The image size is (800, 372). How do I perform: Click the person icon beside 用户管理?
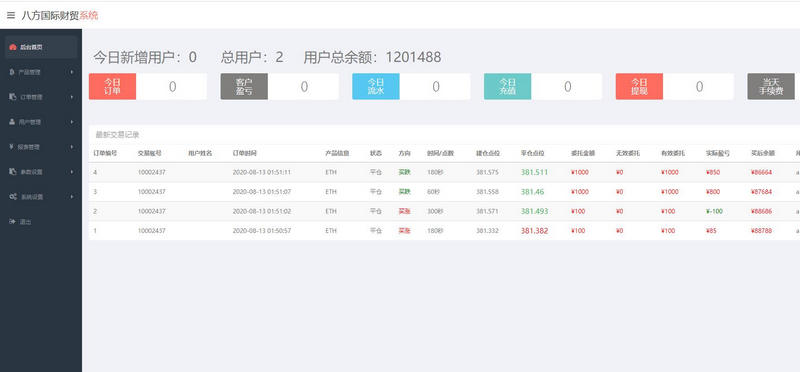[13, 121]
